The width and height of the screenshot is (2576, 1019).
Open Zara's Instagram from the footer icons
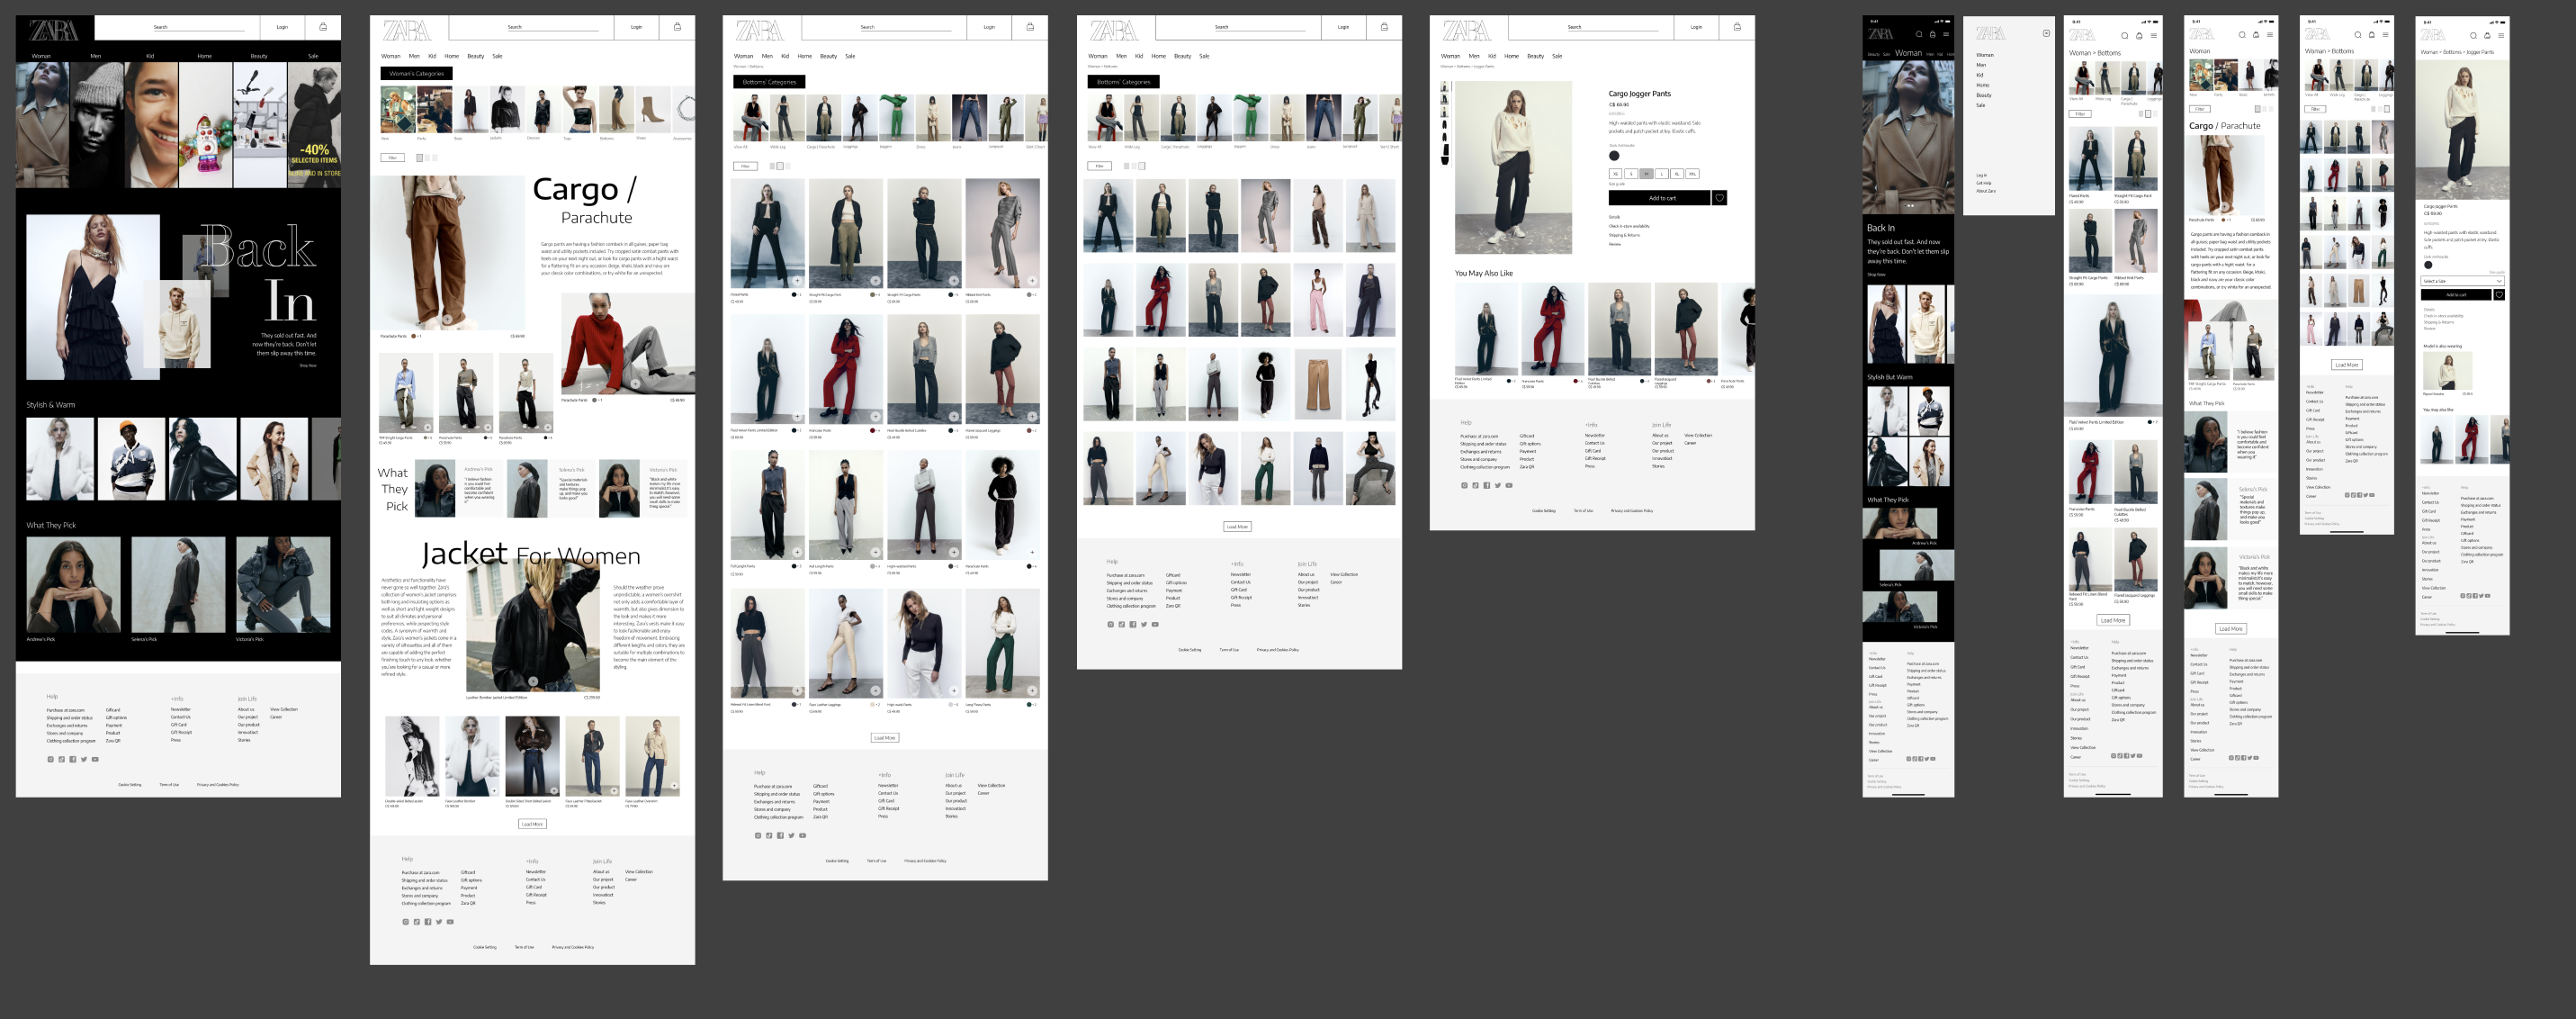50,759
